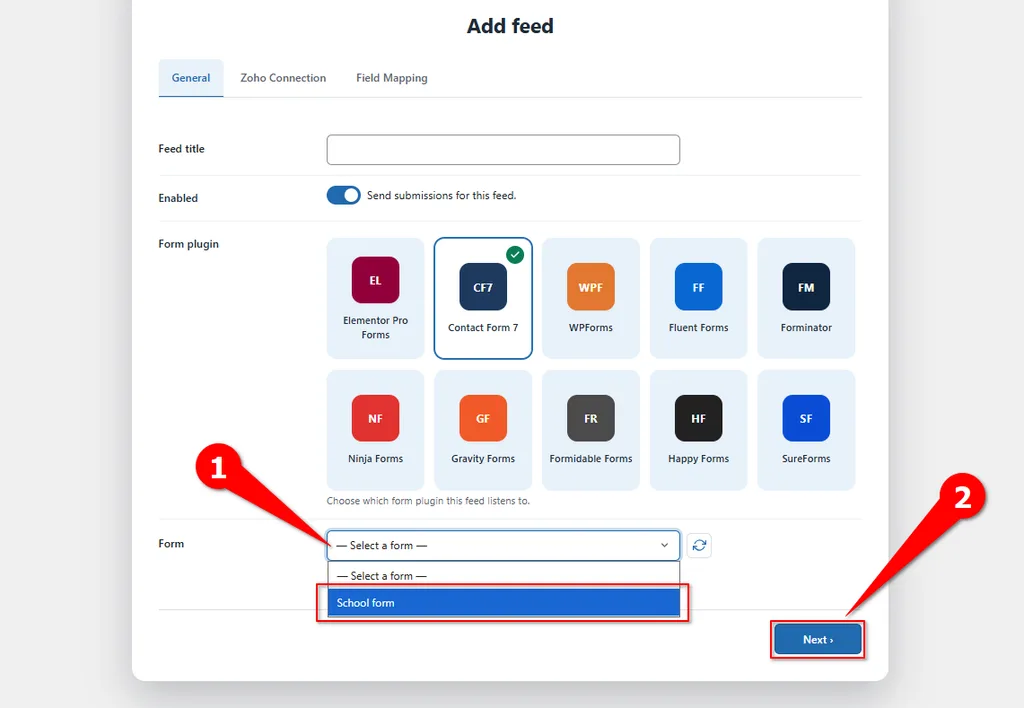Click the Form plugin label
This screenshot has width=1024, height=708.
click(x=189, y=244)
